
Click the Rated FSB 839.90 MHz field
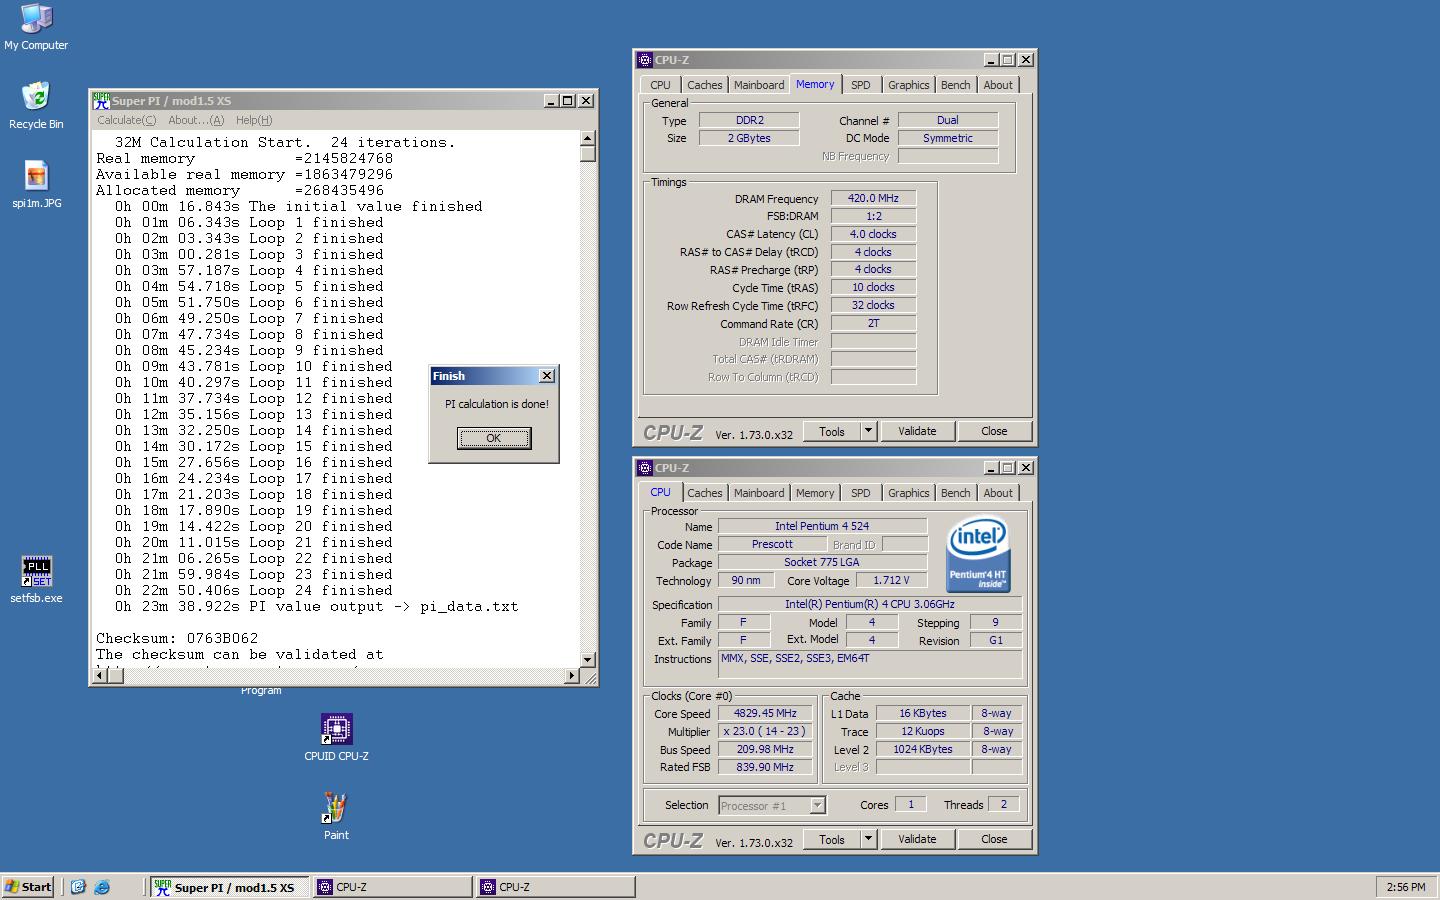tap(765, 768)
